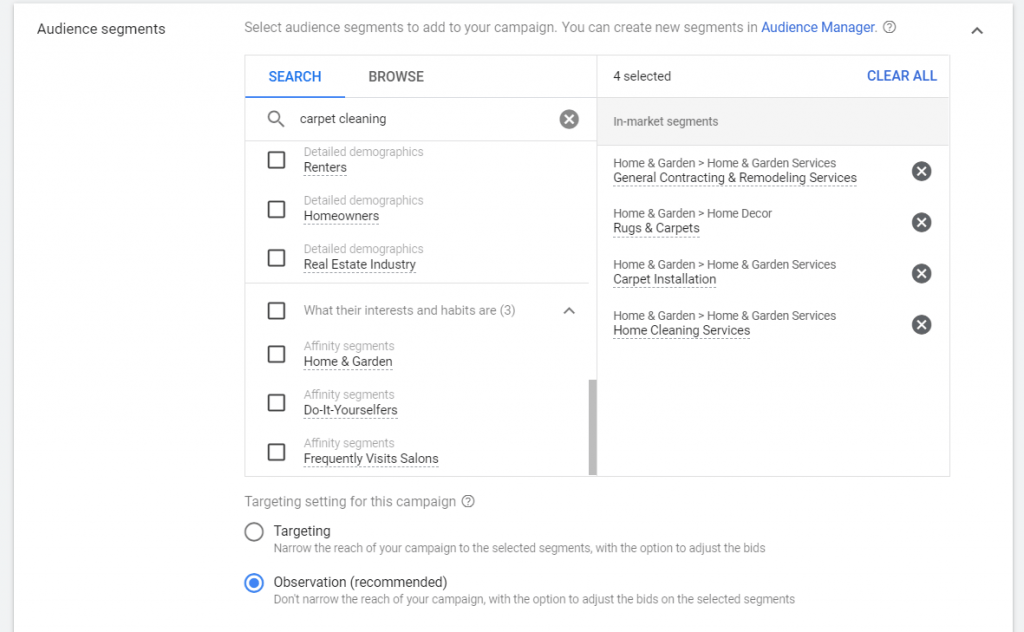Click CLEAR ALL to remove selections

[901, 75]
